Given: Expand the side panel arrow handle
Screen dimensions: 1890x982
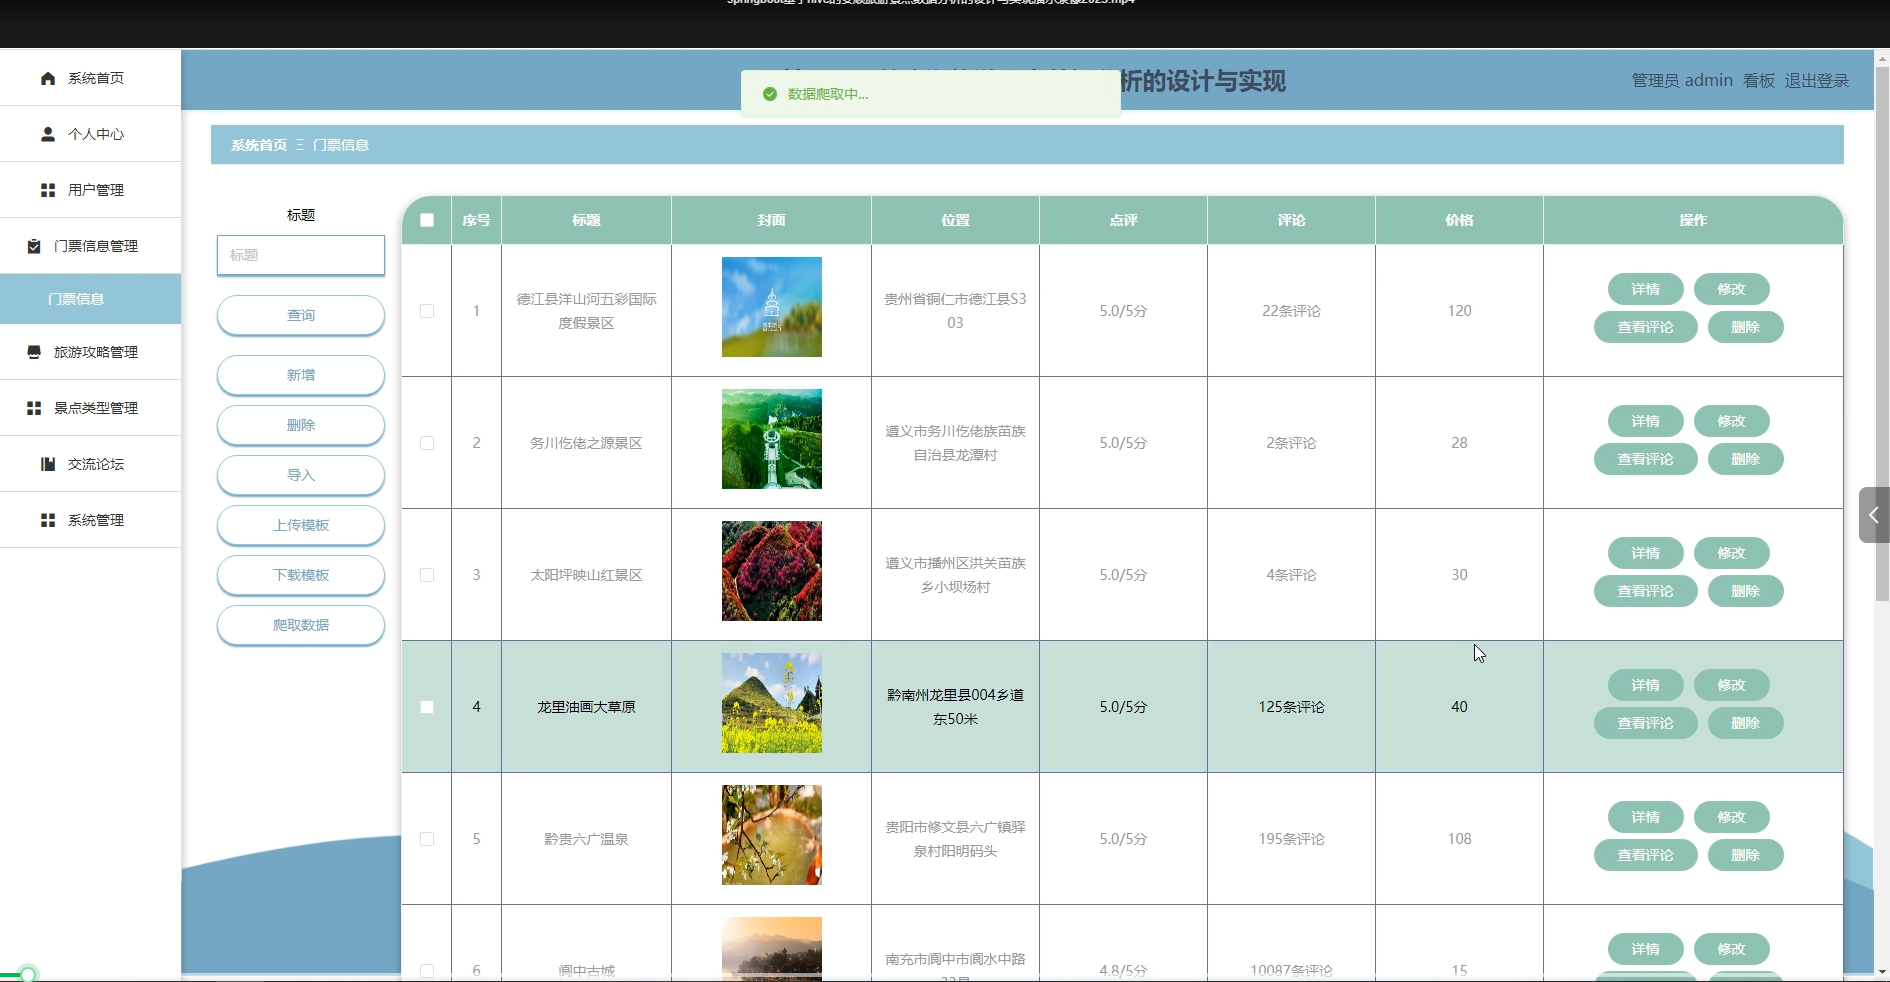Looking at the screenshot, I should coord(1874,515).
